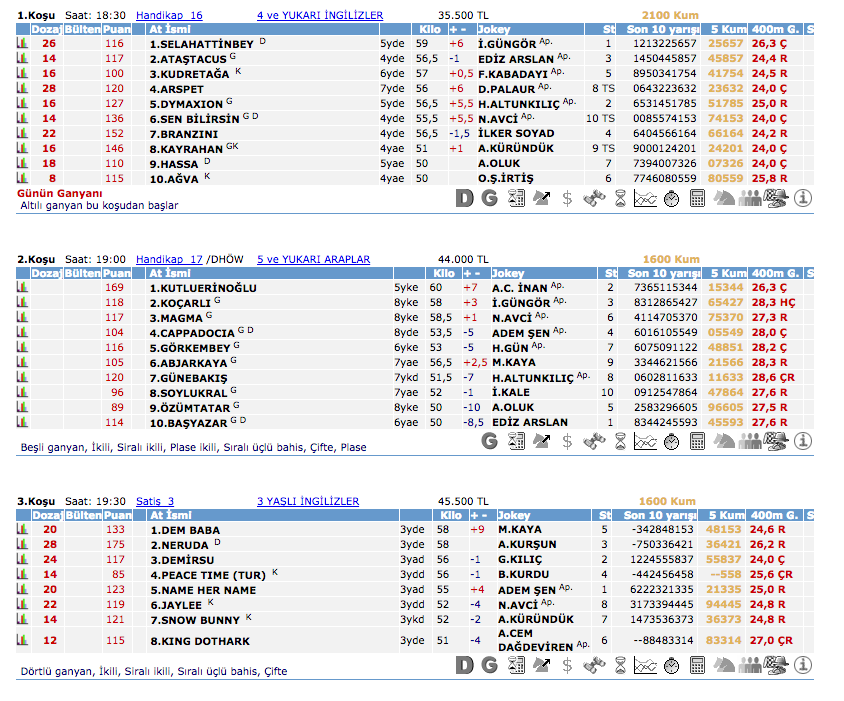Click the G icon in race 2 toolbar
Image resolution: width=844 pixels, height=701 pixels.
490,441
